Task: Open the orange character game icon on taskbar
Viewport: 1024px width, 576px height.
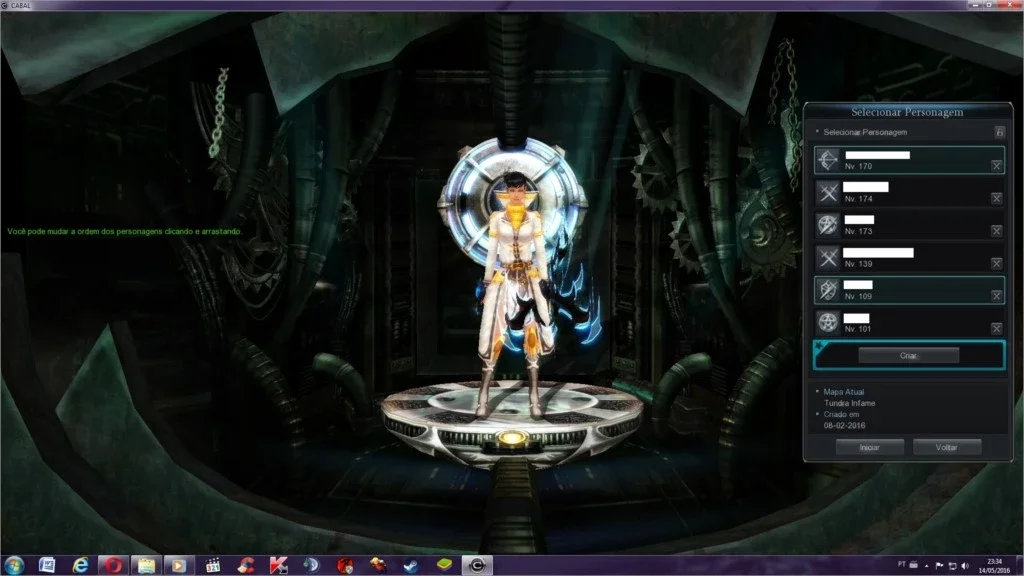Action: (x=378, y=565)
